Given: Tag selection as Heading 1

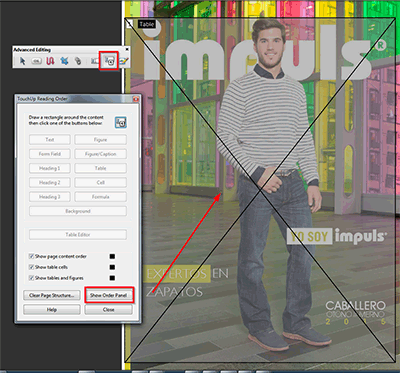Looking at the screenshot, I should click(x=50, y=168).
